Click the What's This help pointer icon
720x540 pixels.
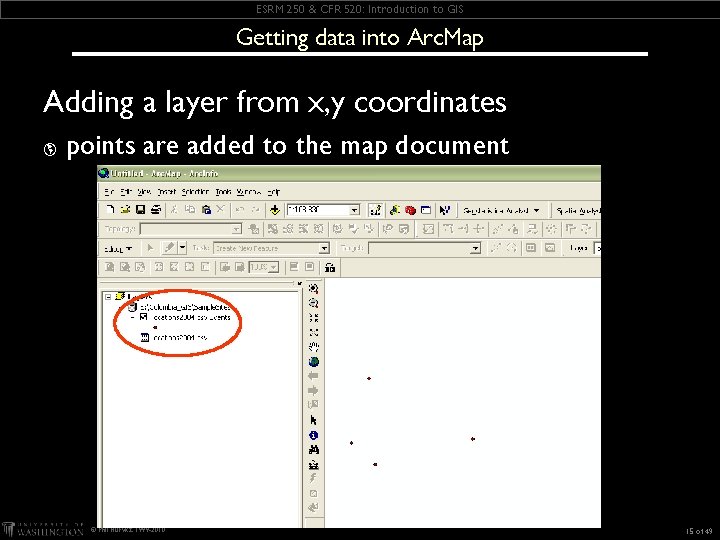click(444, 210)
